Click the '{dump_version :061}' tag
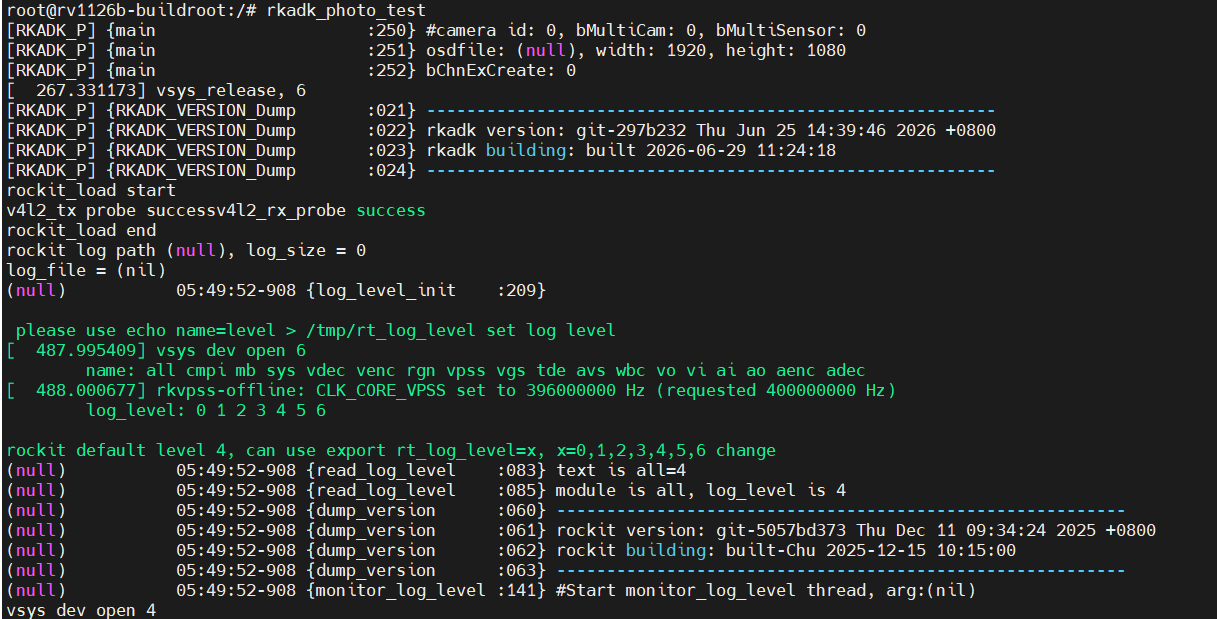The image size is (1217, 619). (x=426, y=530)
